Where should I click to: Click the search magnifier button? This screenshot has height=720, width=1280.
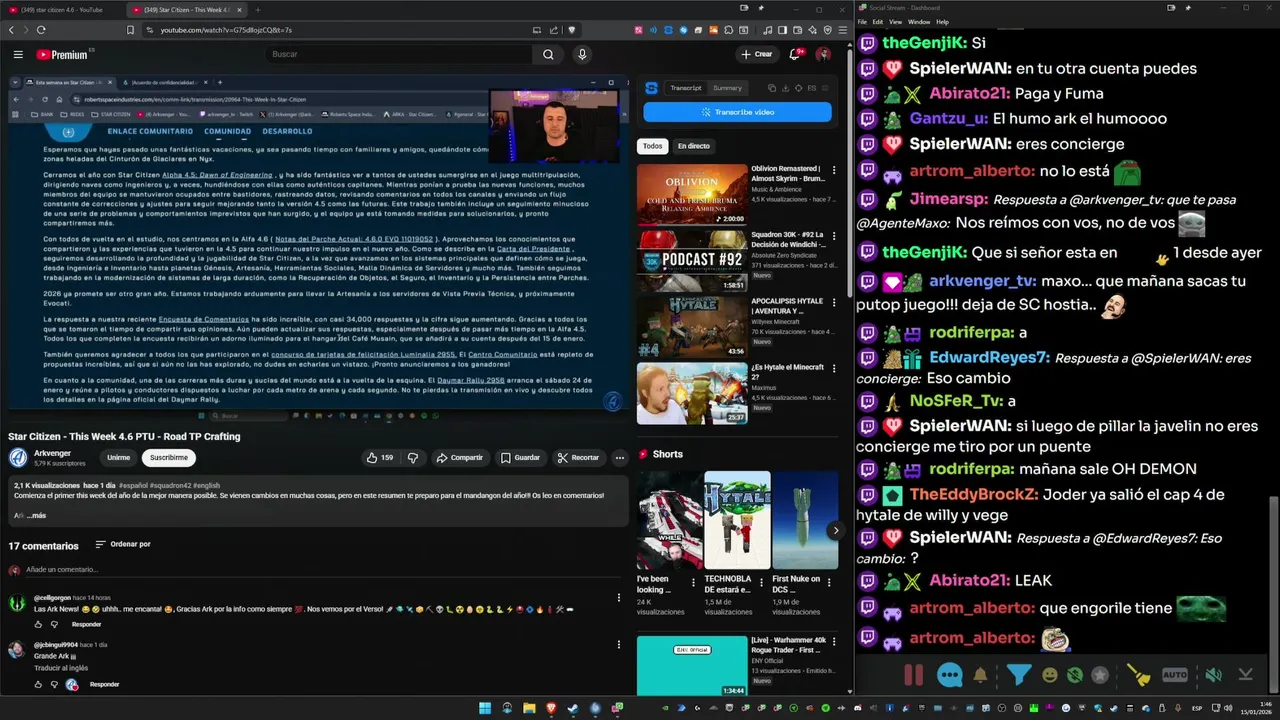tap(548, 54)
